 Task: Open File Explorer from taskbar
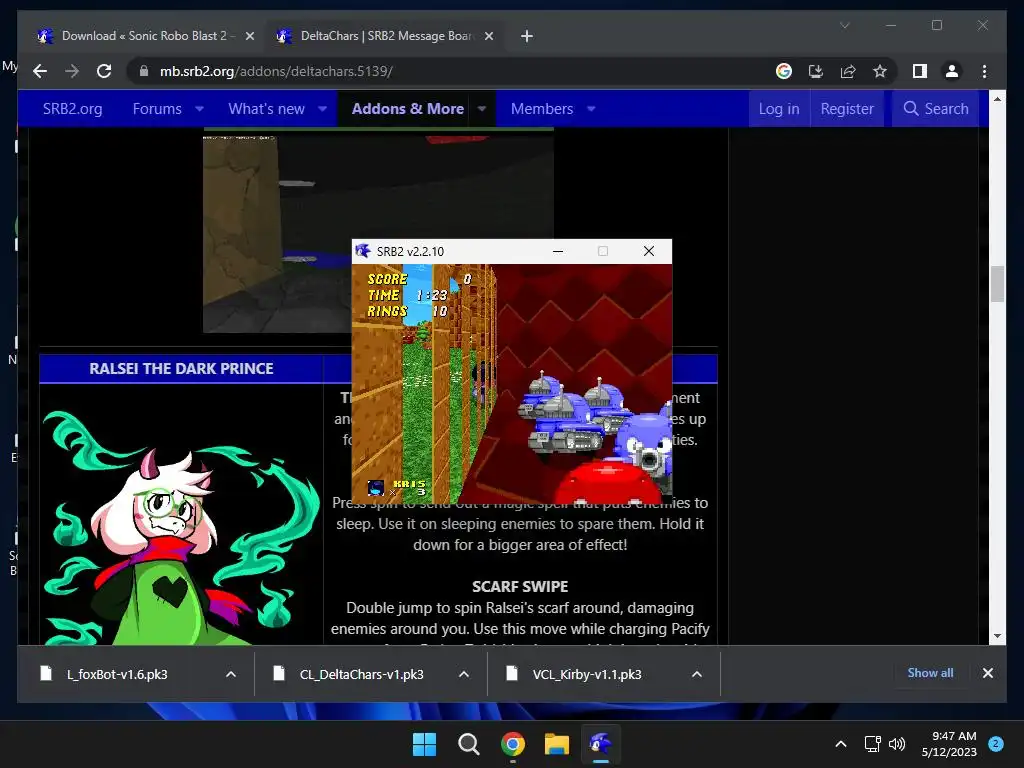(x=557, y=744)
